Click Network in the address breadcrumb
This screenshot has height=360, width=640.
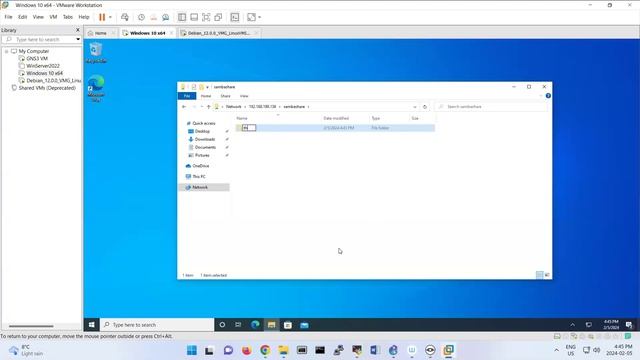[233, 107]
